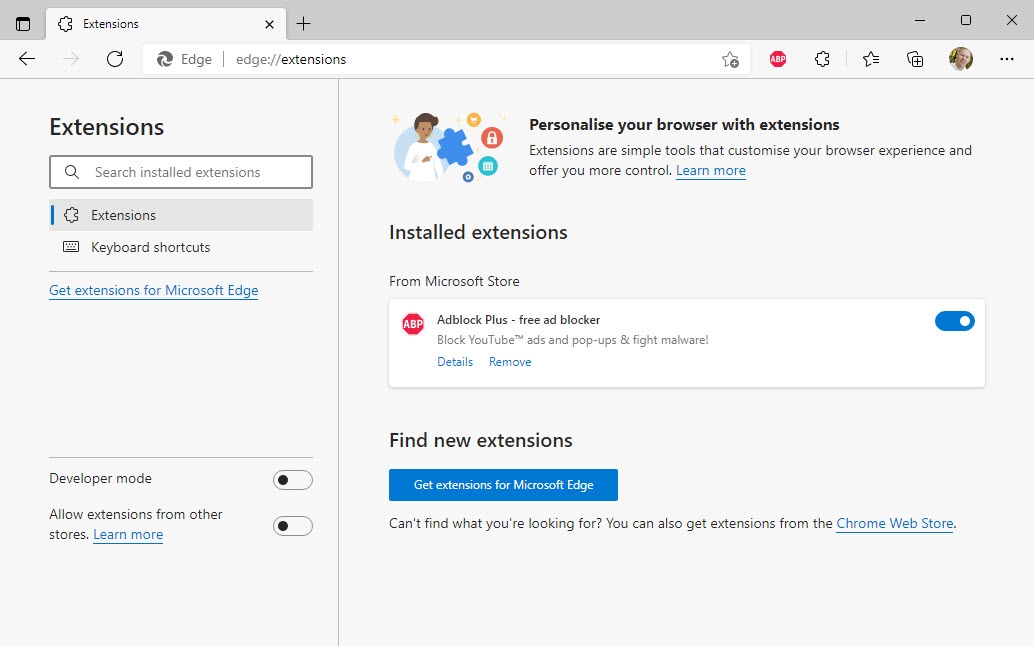This screenshot has width=1034, height=646.
Task: Open a new tab with plus button
Action: tap(303, 24)
